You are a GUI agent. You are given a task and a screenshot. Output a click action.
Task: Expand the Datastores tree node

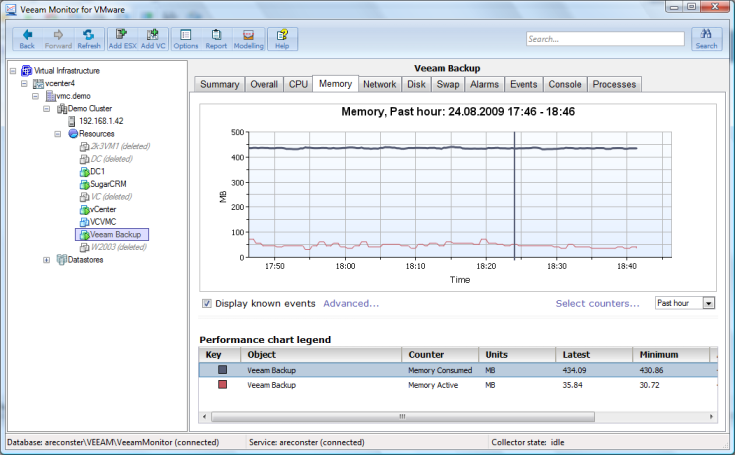46,260
